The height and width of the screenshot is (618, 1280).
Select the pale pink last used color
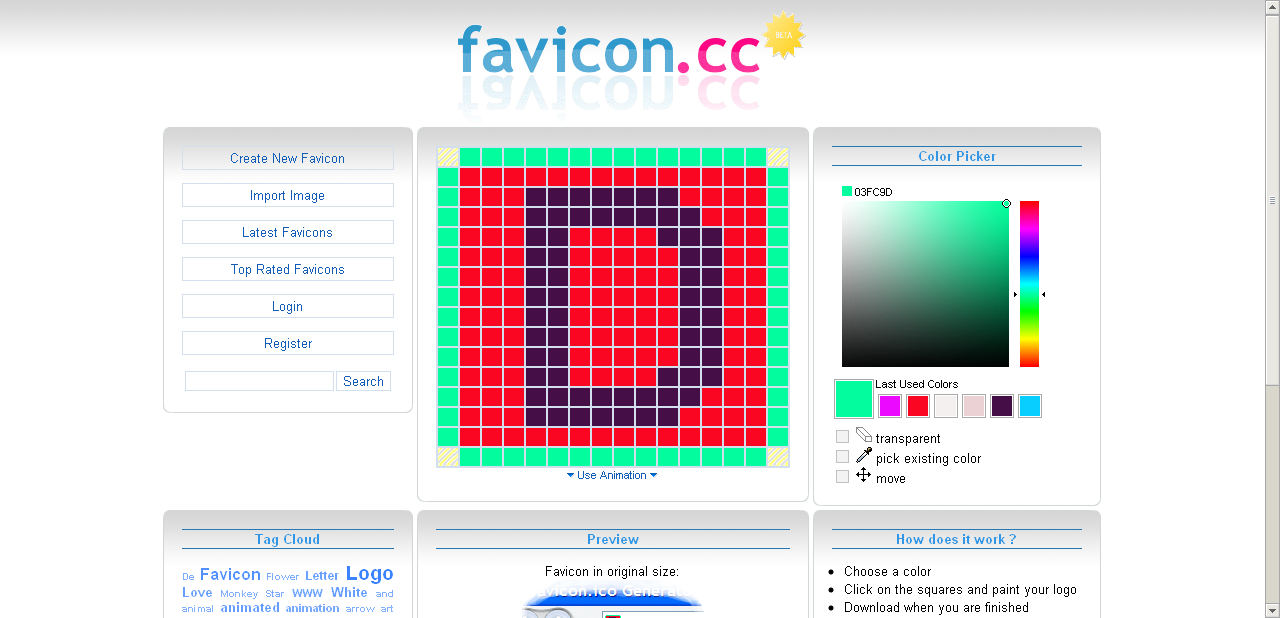(x=974, y=406)
